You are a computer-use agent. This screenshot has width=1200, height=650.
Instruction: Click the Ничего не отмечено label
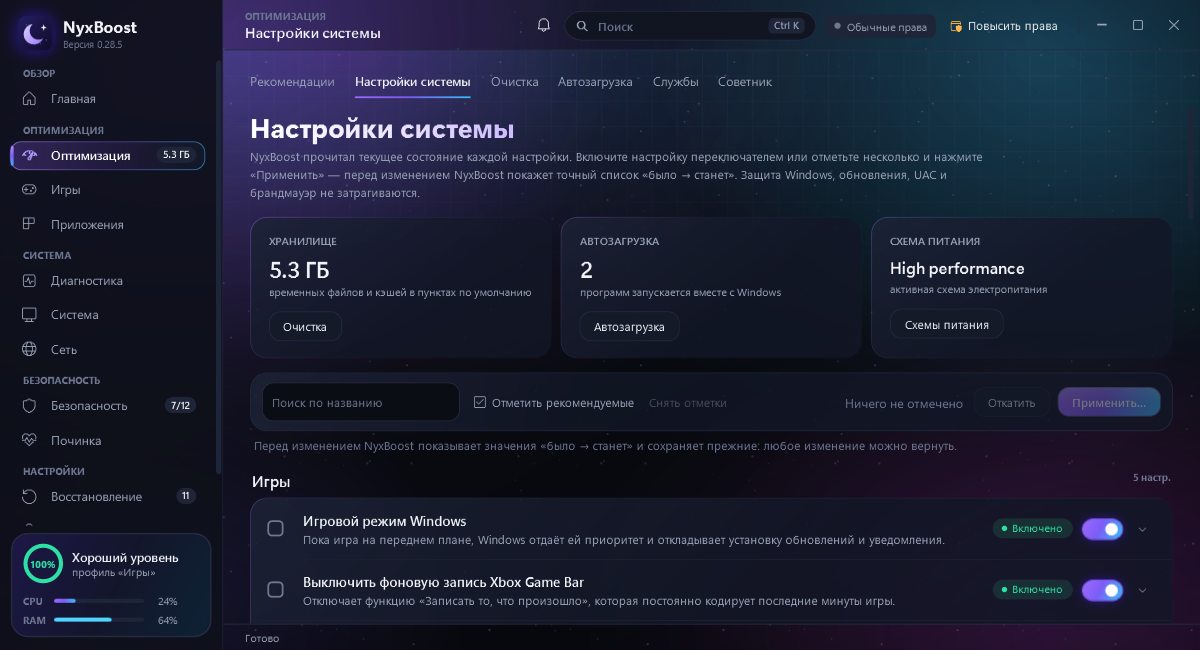coord(904,404)
